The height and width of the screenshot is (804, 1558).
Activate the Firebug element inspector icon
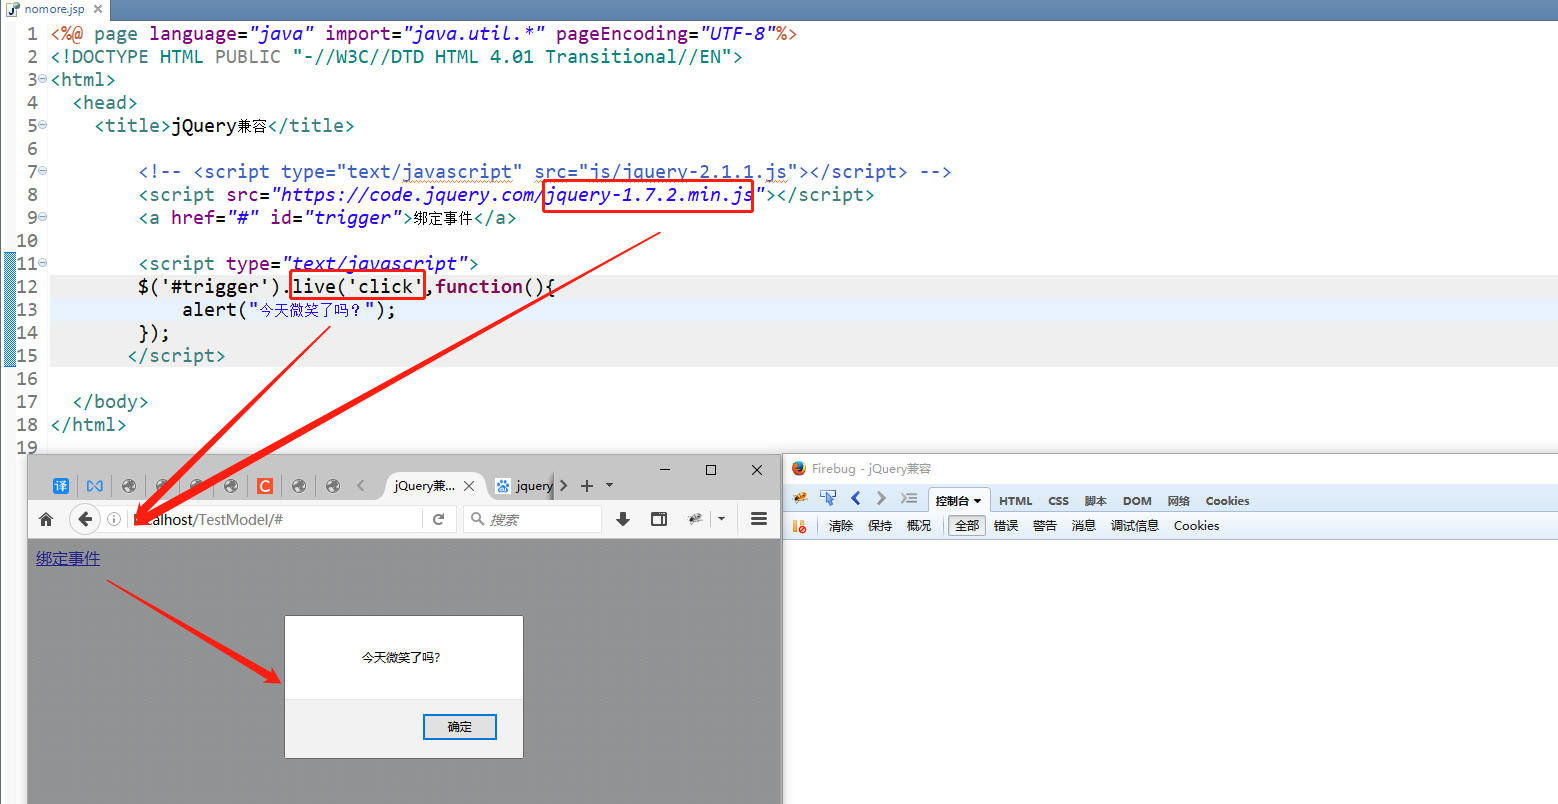[x=828, y=498]
